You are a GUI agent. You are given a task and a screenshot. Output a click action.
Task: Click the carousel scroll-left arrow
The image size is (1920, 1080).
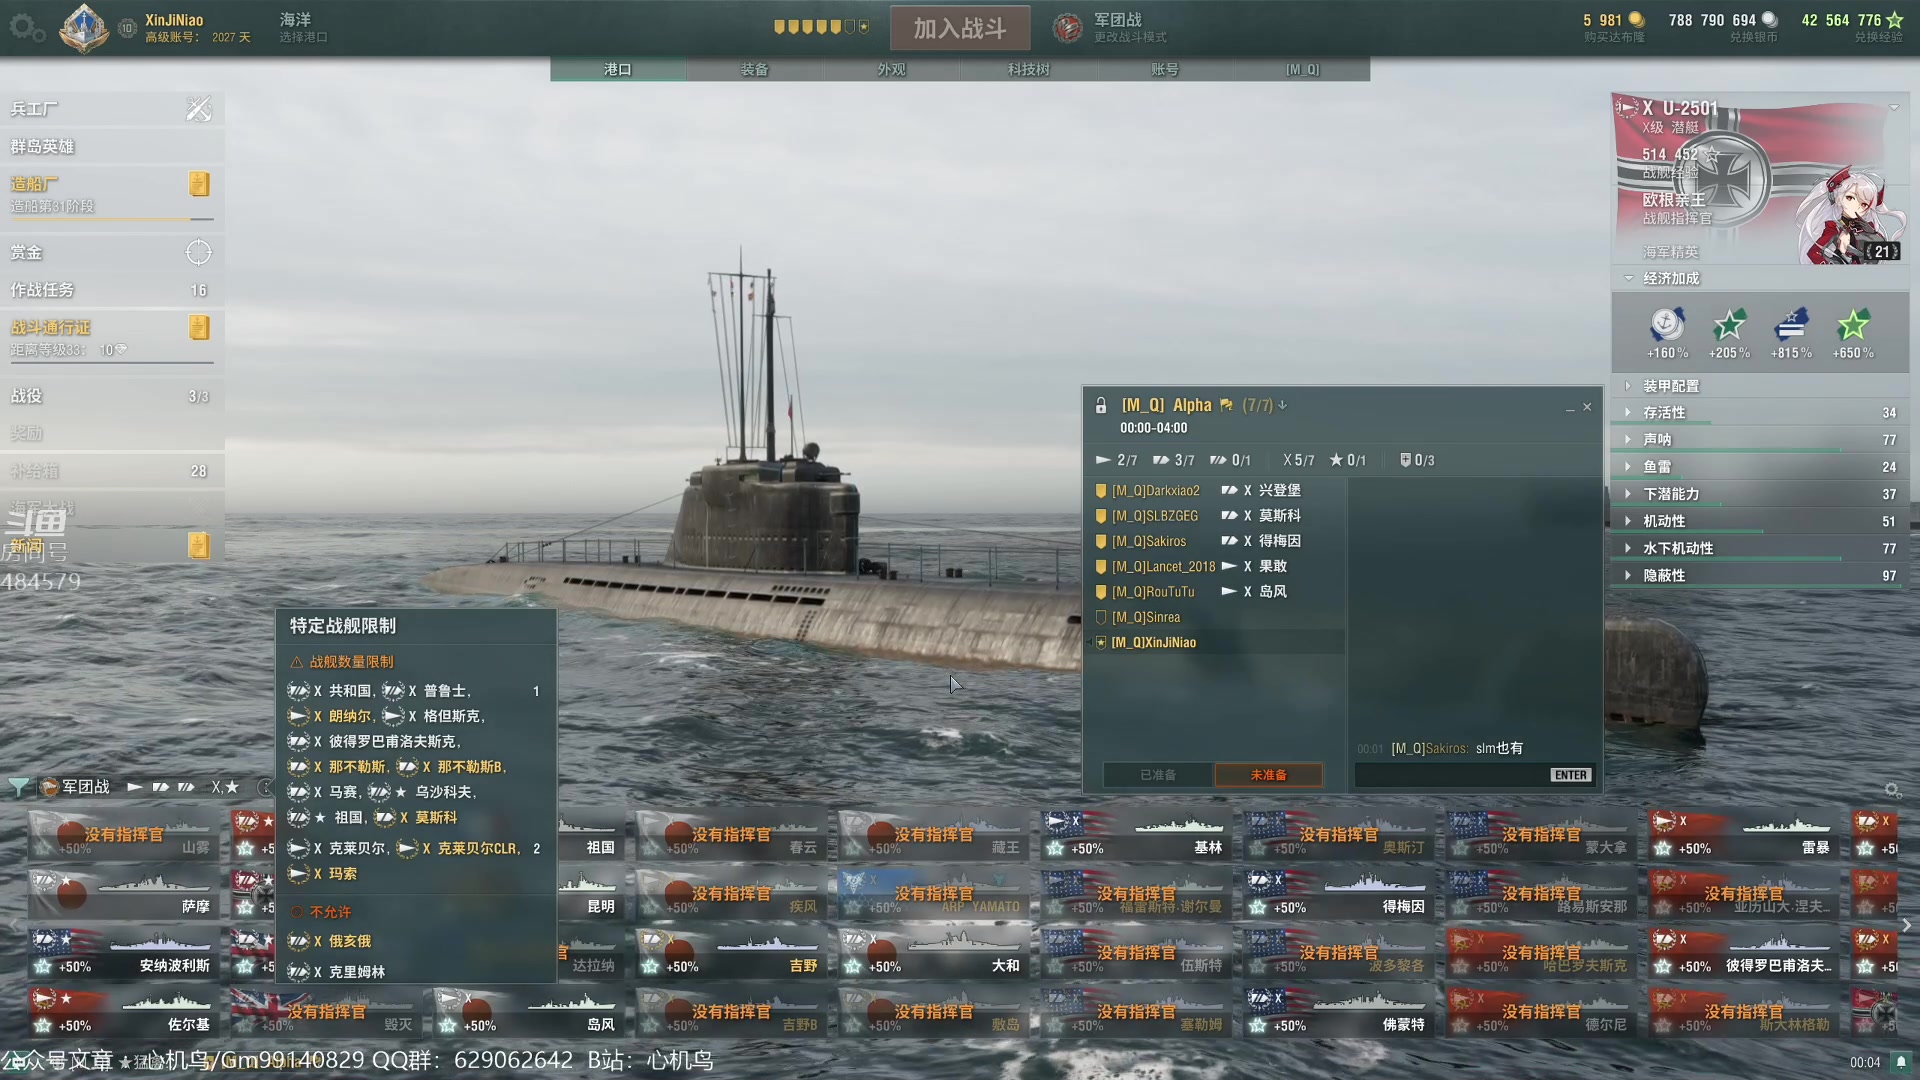click(12, 925)
